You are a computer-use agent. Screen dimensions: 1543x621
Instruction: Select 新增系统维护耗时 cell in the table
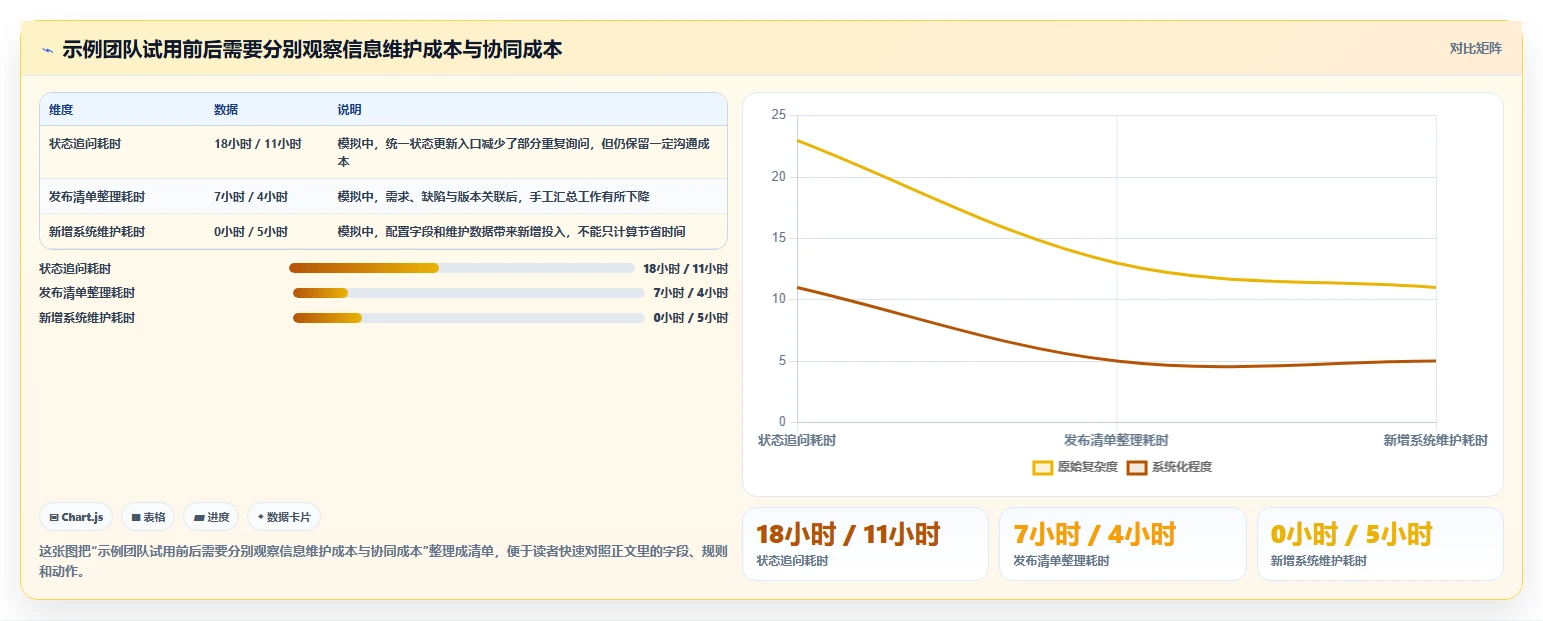coord(97,232)
